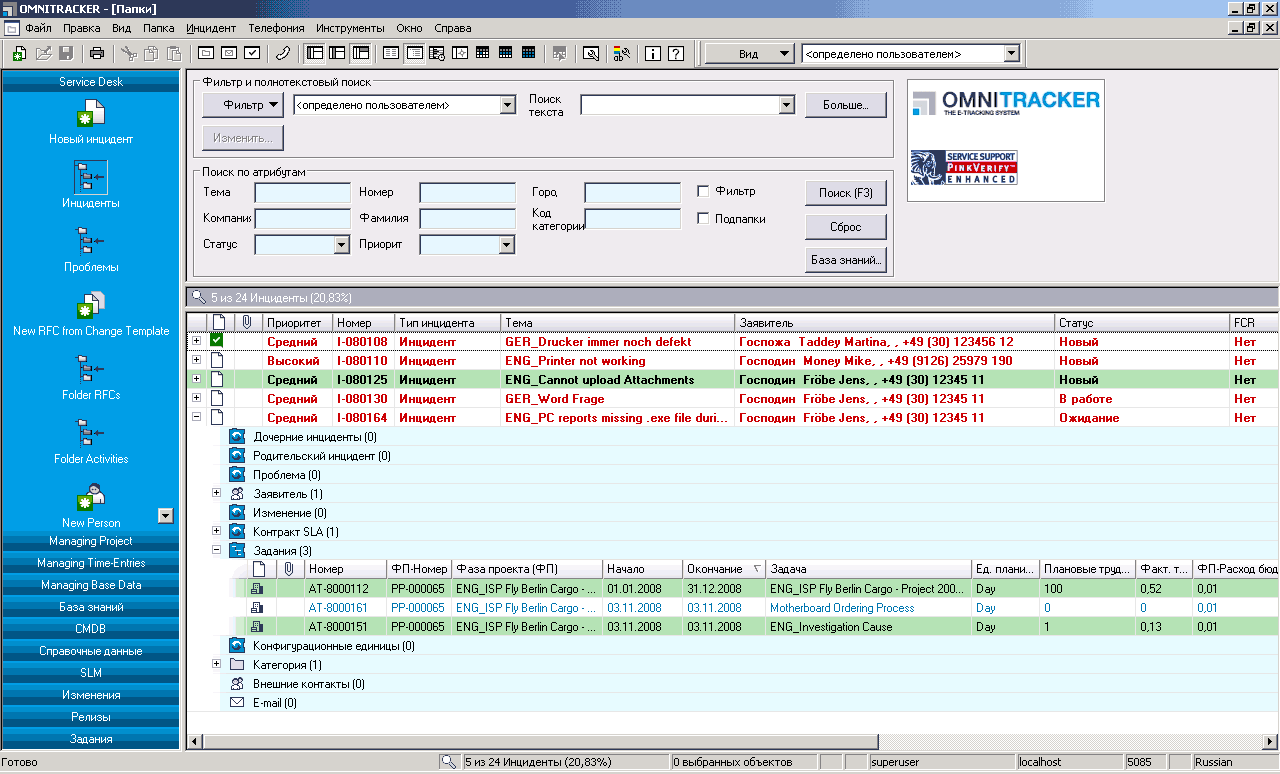This screenshot has height=774, width=1280.
Task: Open the Поиск текста combo box dropdown
Action: click(x=786, y=104)
